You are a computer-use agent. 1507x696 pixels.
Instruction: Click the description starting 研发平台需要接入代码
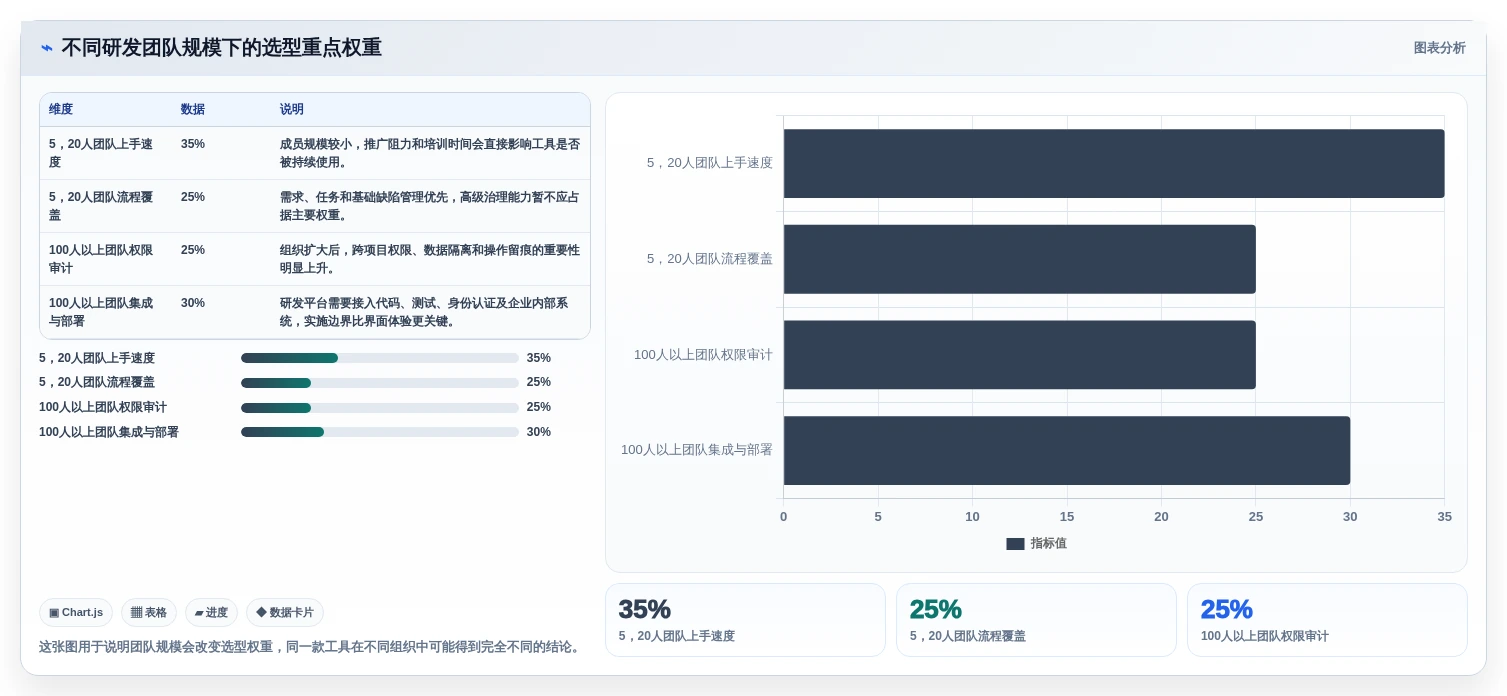click(x=425, y=312)
